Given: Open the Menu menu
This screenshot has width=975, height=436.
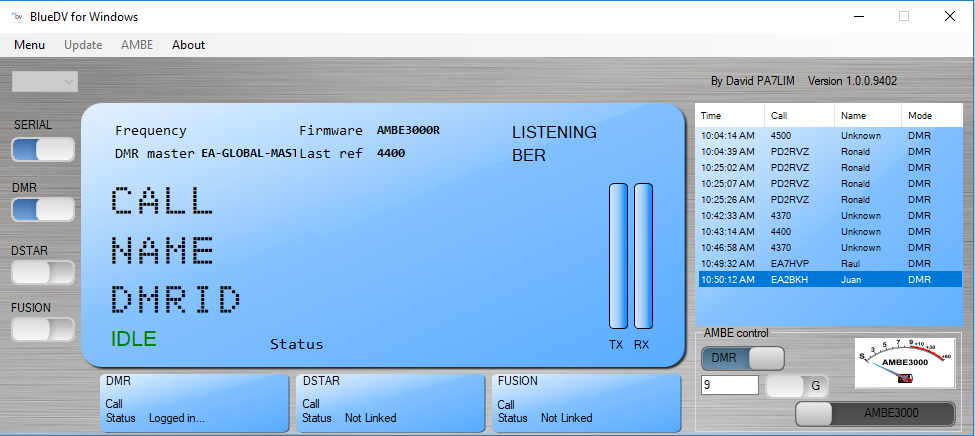Looking at the screenshot, I should coord(29,45).
